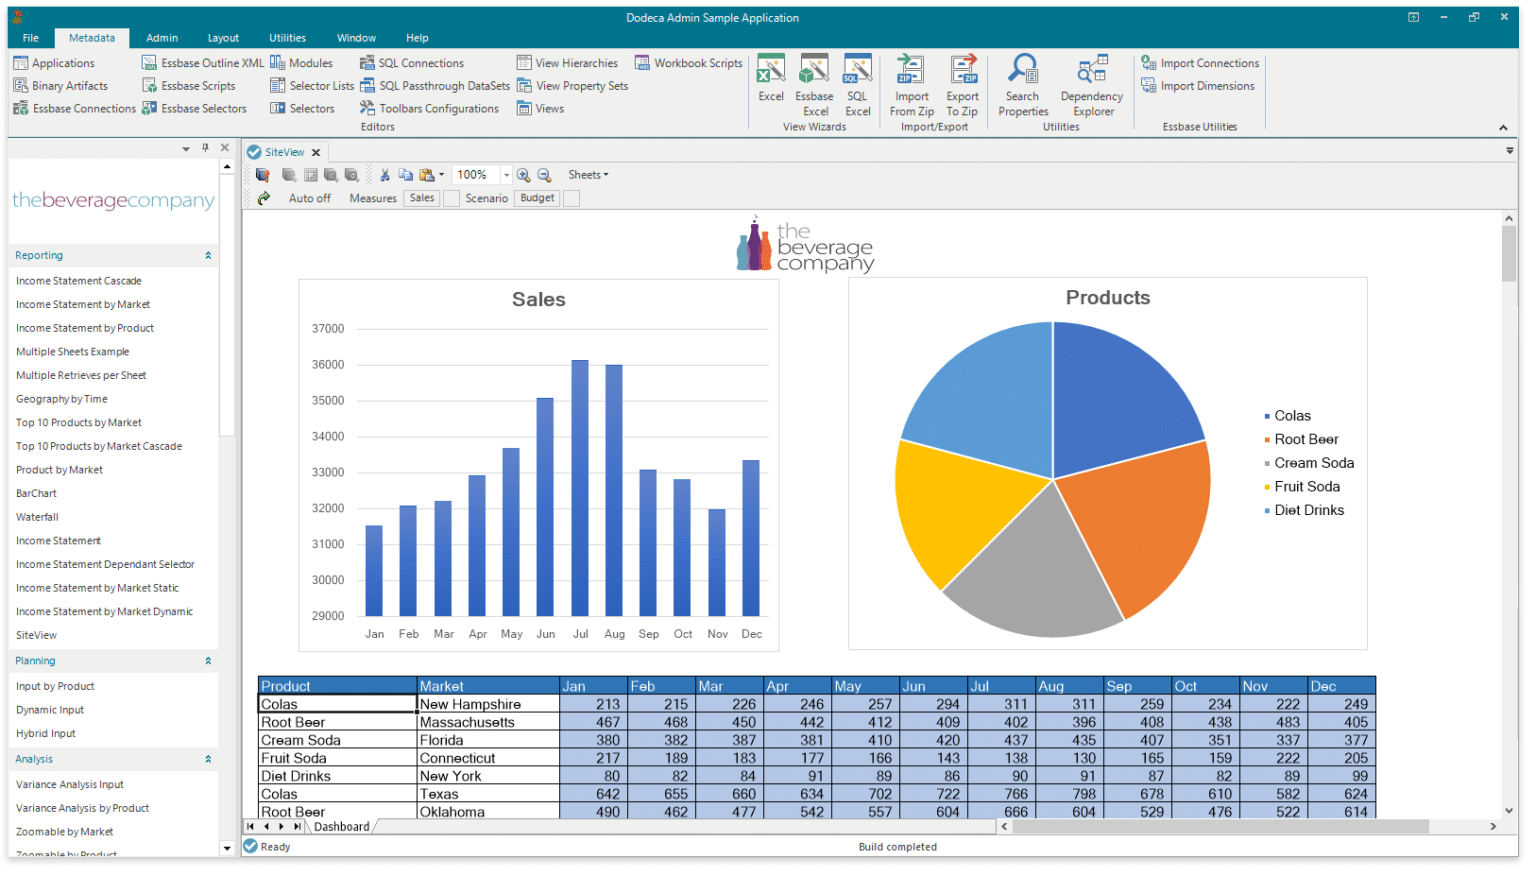The image size is (1536, 876).
Task: Select Income Statement Cascade view
Action: point(78,280)
